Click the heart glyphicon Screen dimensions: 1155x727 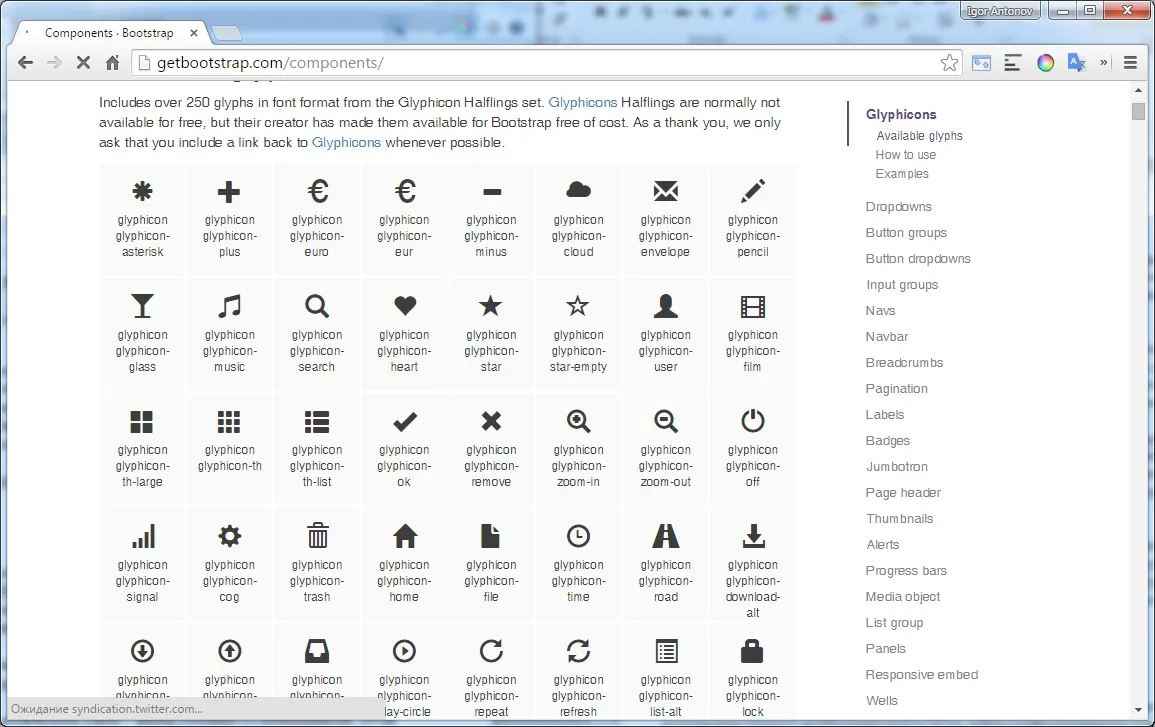tap(404, 306)
